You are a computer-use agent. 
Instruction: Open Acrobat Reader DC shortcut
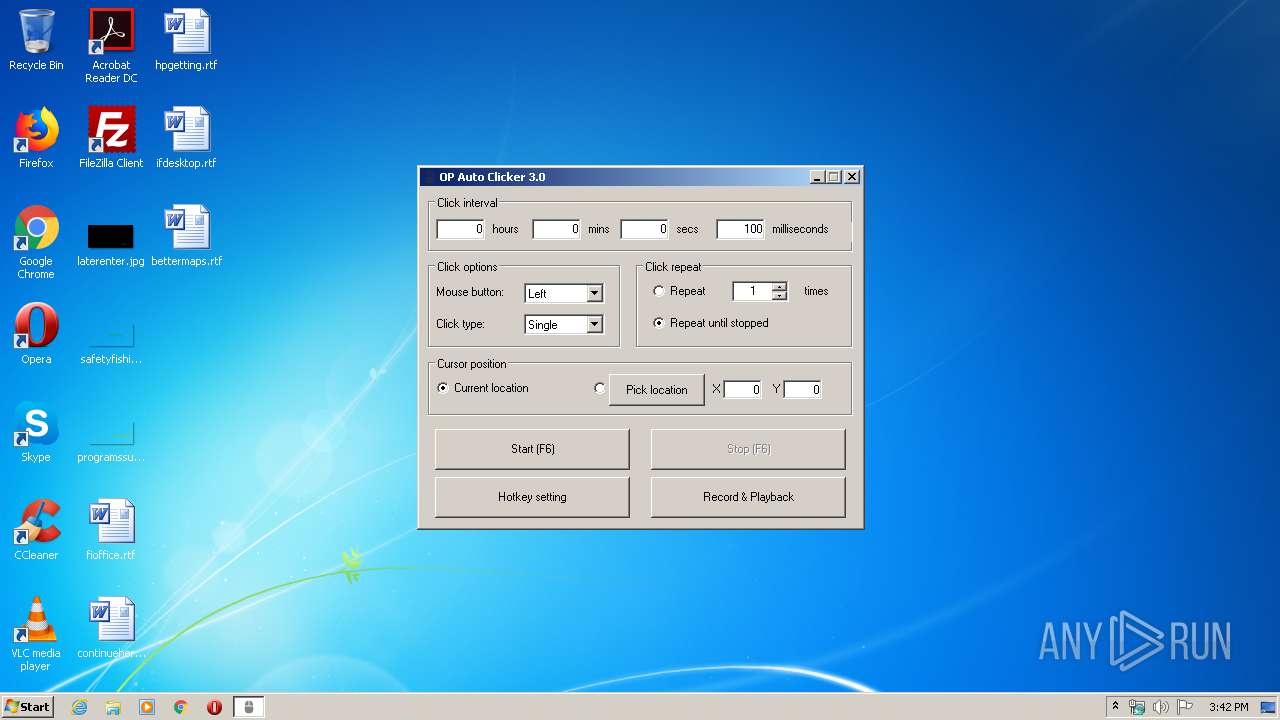coord(110,46)
